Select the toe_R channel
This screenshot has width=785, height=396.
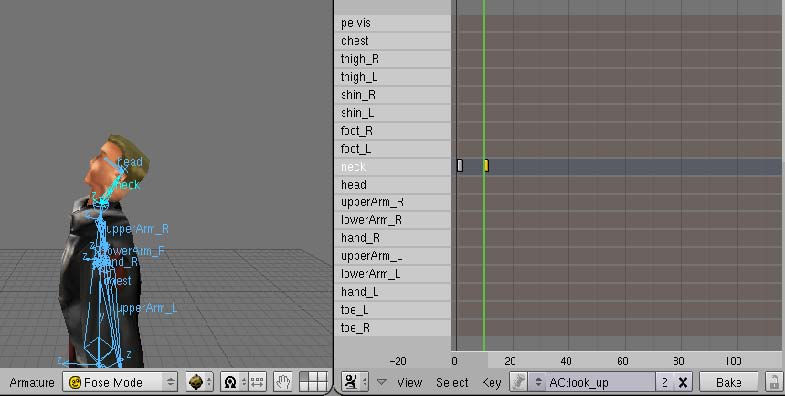tap(392, 328)
